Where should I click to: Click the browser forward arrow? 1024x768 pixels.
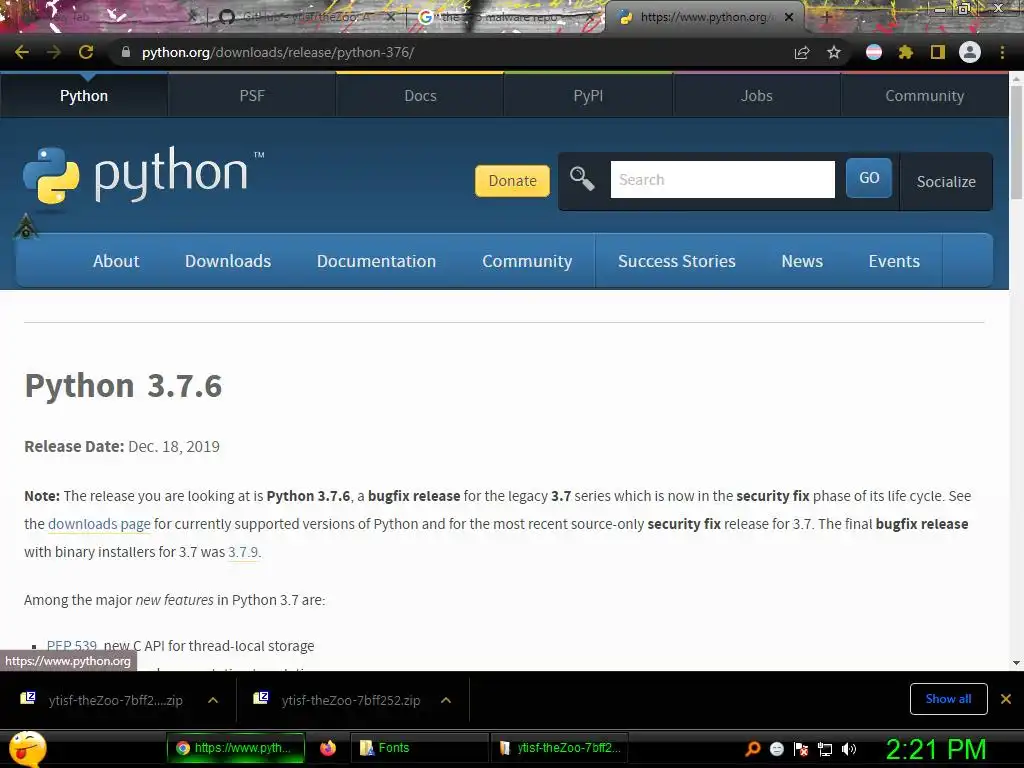(54, 52)
